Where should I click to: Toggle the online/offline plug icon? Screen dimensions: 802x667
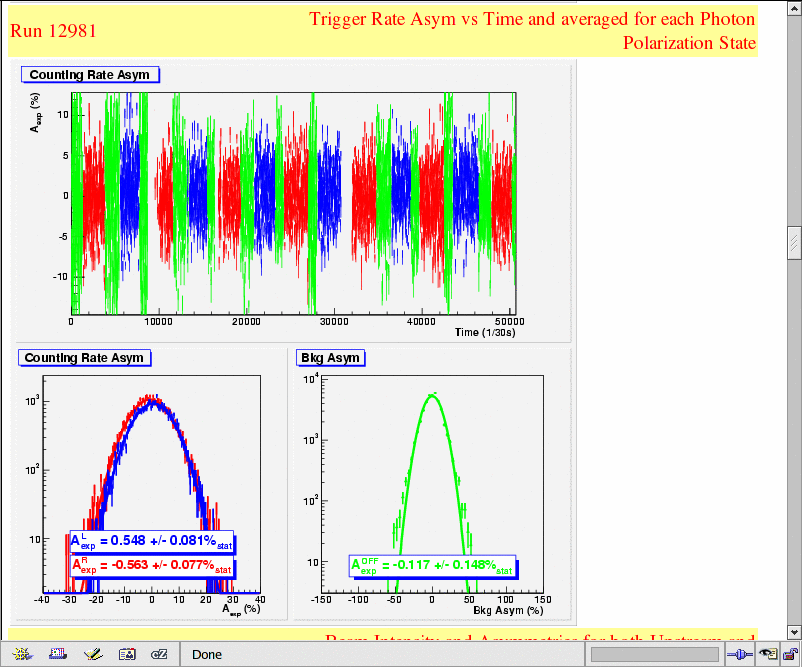[x=740, y=654]
